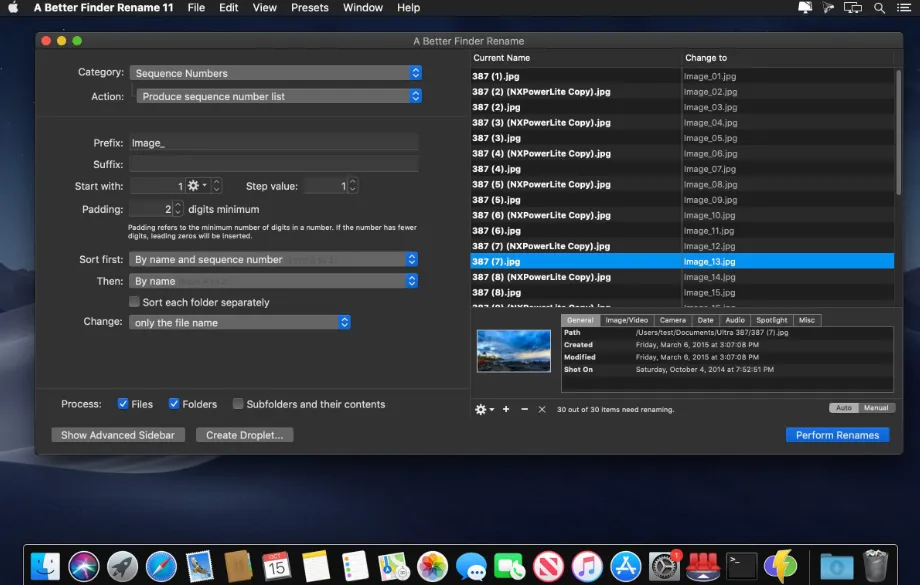Open Safari from the Dock
Viewport: 920px width, 585px height.
click(161, 567)
